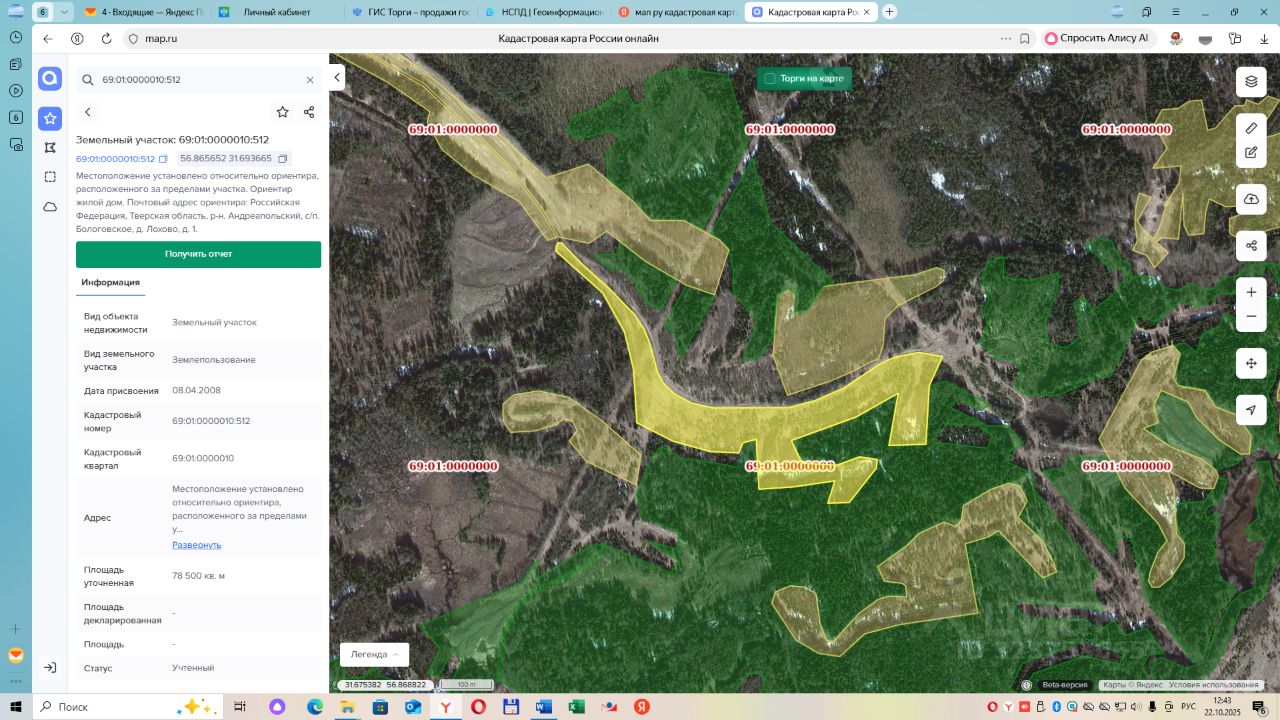This screenshot has width=1280, height=720.
Task: Click the 'Учтенный' status value
Action: (x=193, y=668)
